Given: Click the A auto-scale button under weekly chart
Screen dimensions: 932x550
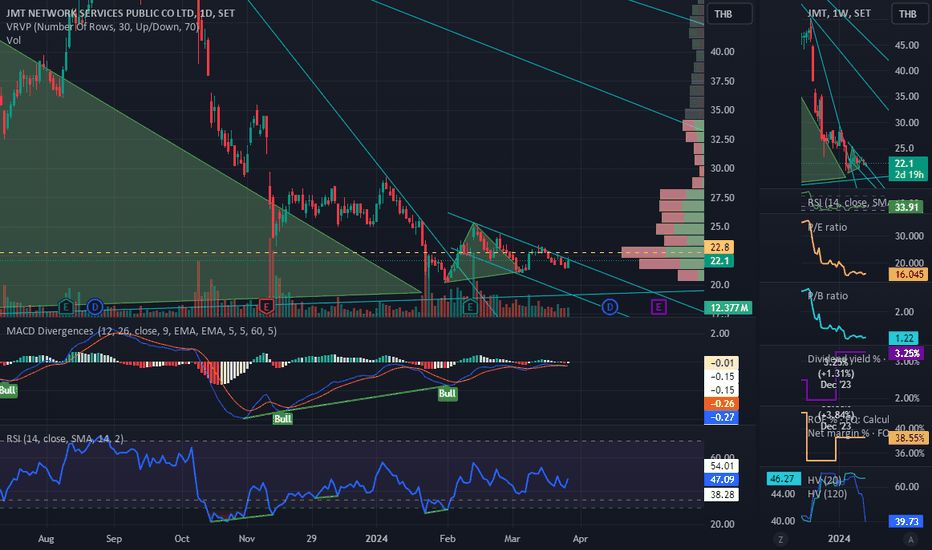Looking at the screenshot, I should coord(910,539).
